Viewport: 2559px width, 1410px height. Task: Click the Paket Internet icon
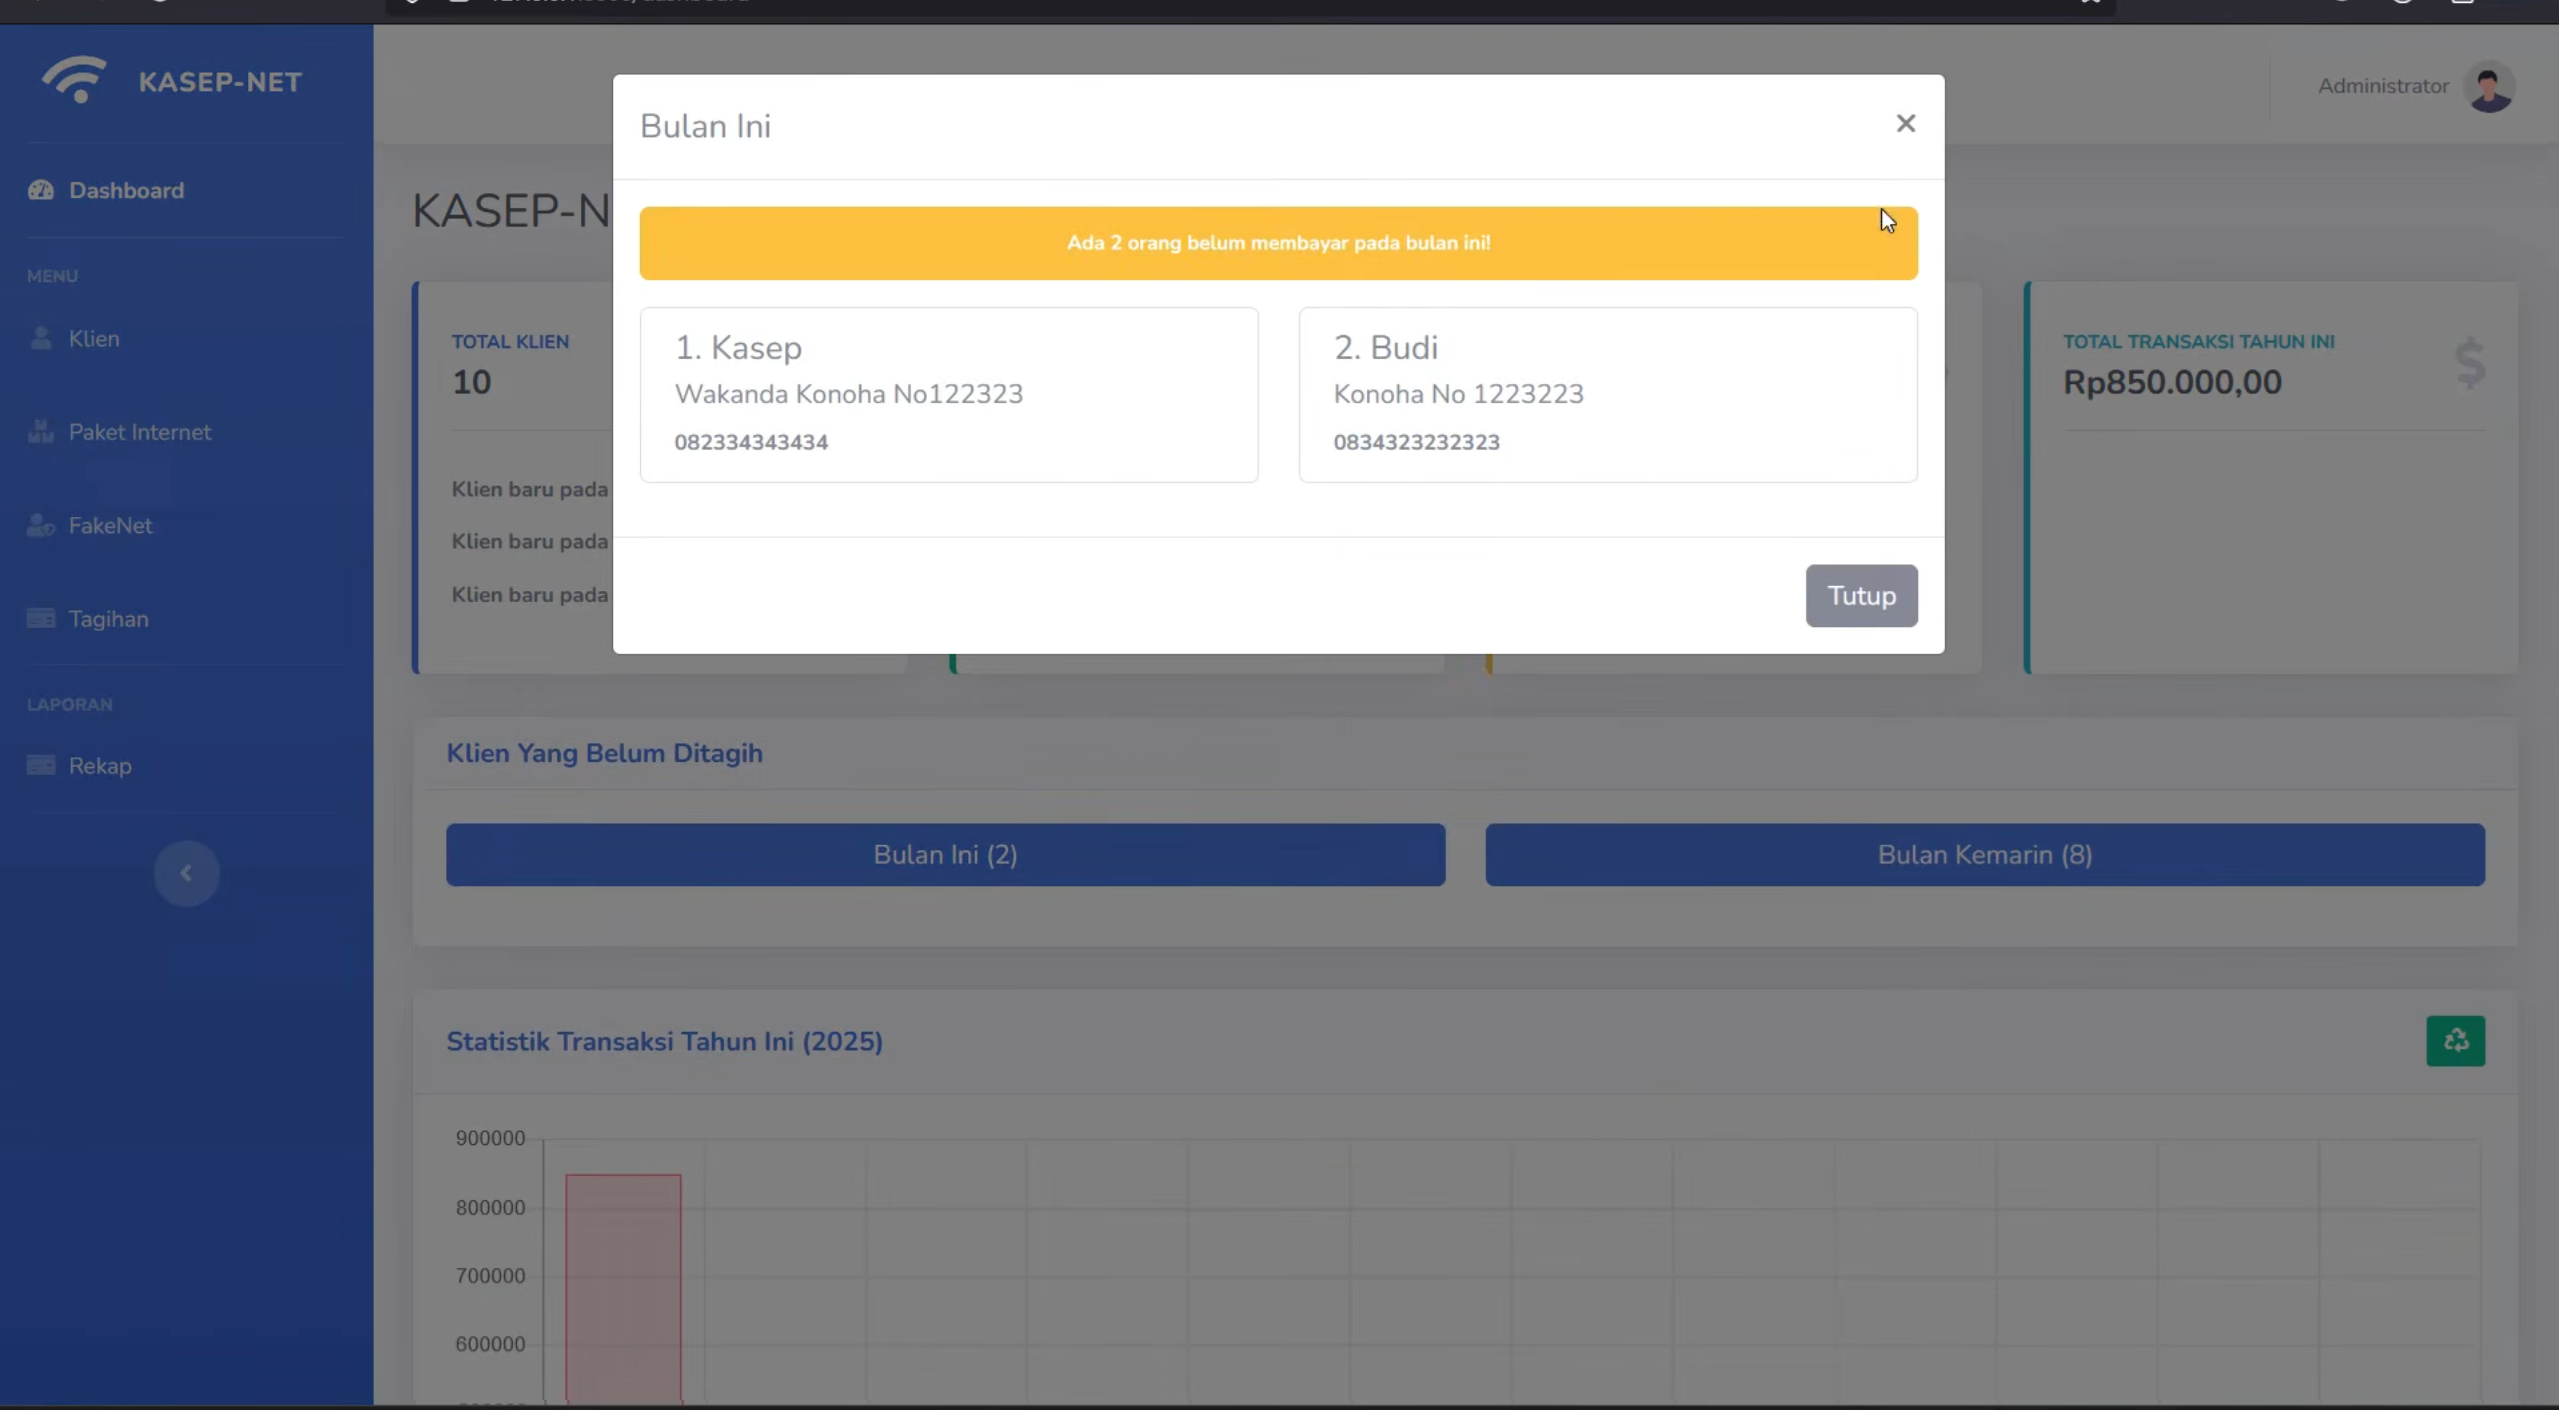point(41,432)
